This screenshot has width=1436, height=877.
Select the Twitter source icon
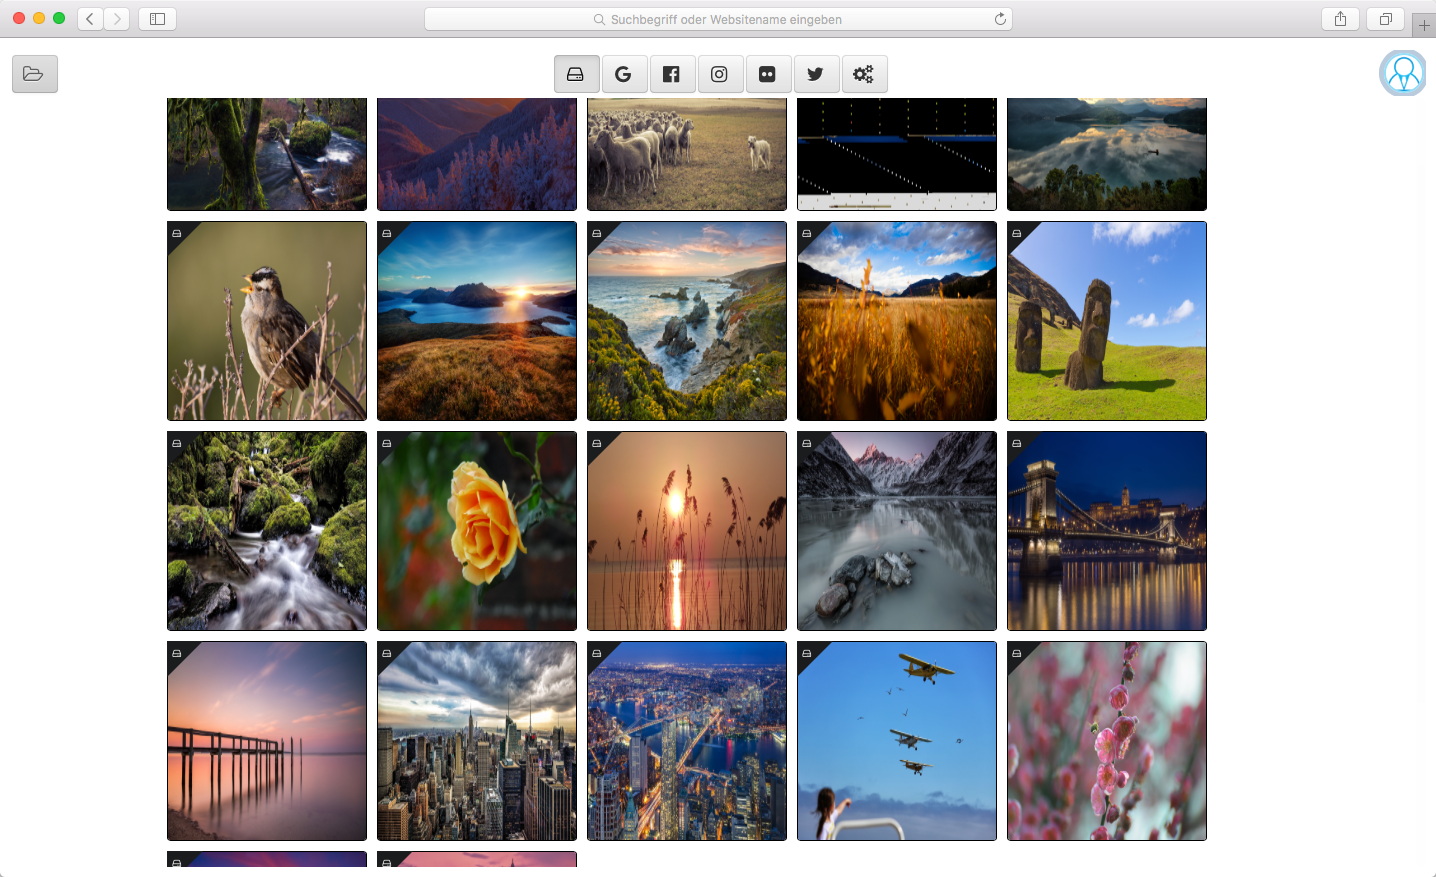pos(815,74)
